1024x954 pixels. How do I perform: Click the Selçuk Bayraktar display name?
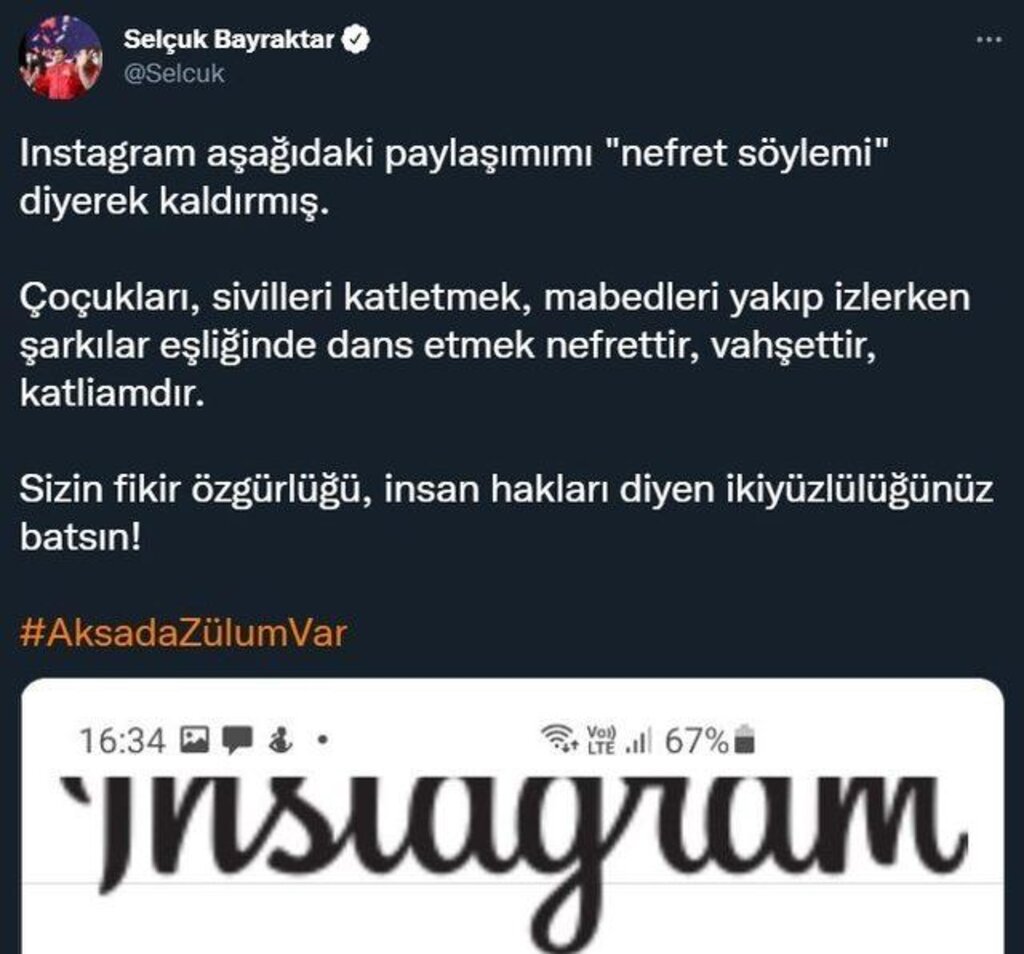click(229, 40)
